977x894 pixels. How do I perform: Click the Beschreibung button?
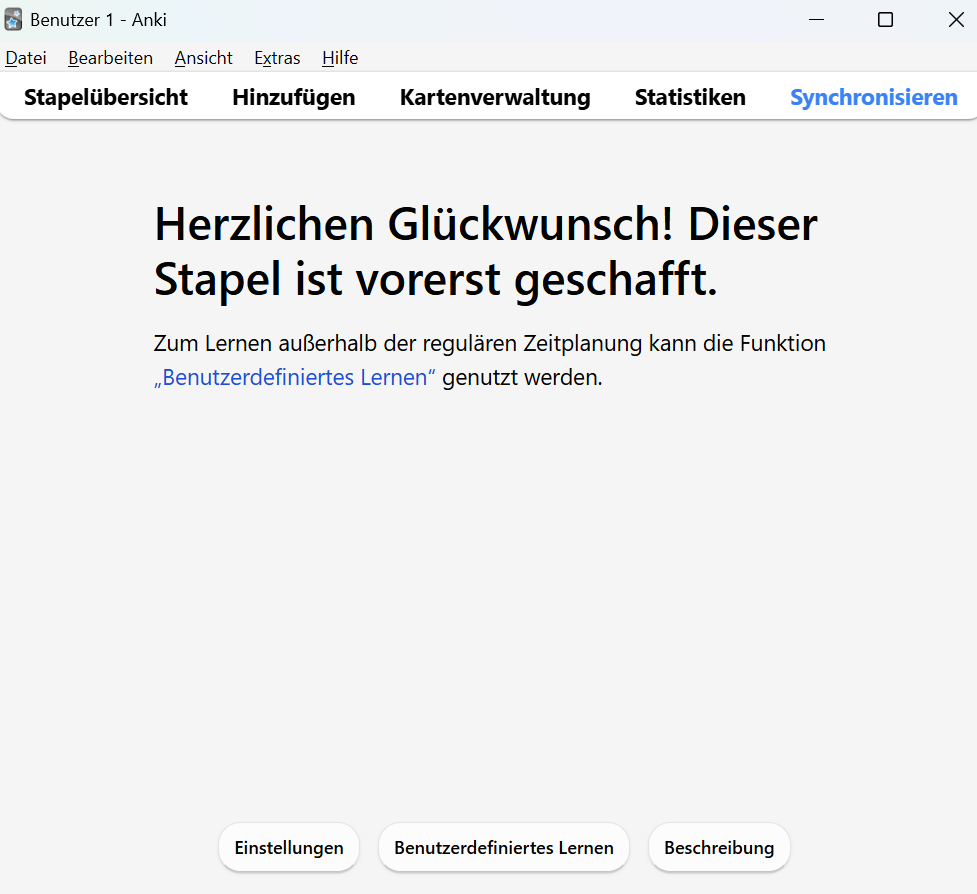(719, 847)
